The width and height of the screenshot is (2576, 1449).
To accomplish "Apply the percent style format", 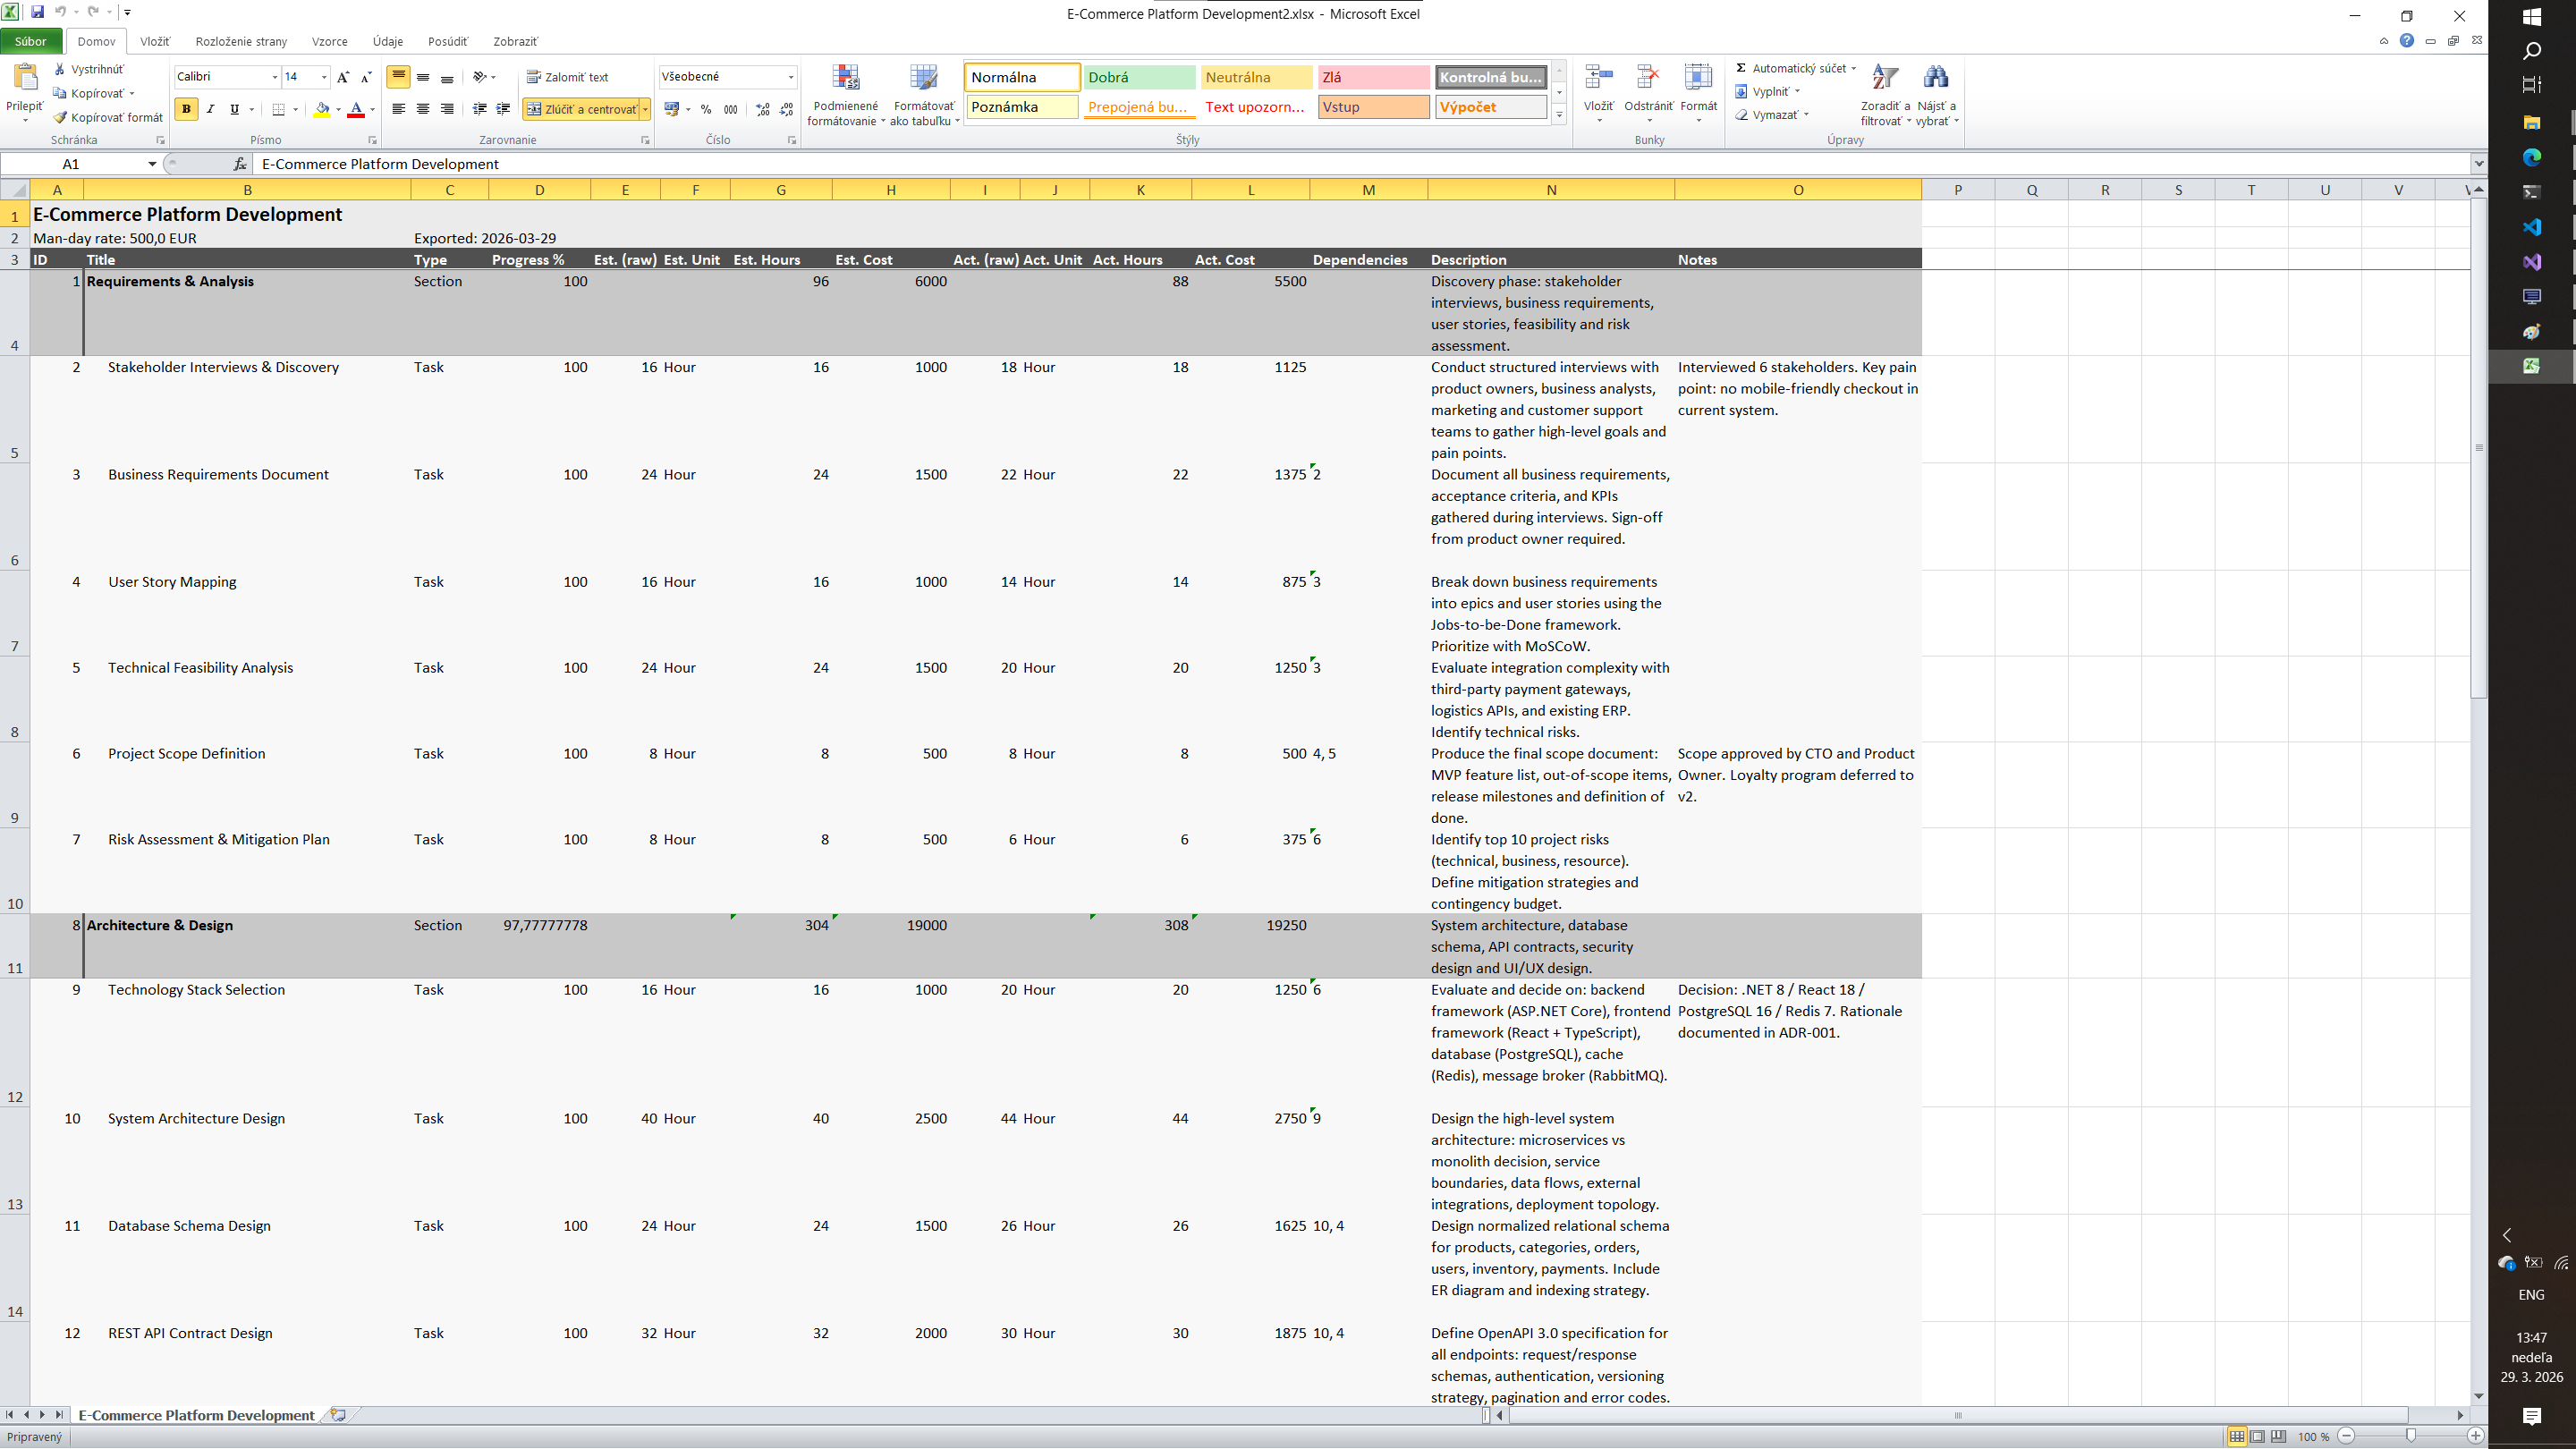I will pyautogui.click(x=706, y=109).
